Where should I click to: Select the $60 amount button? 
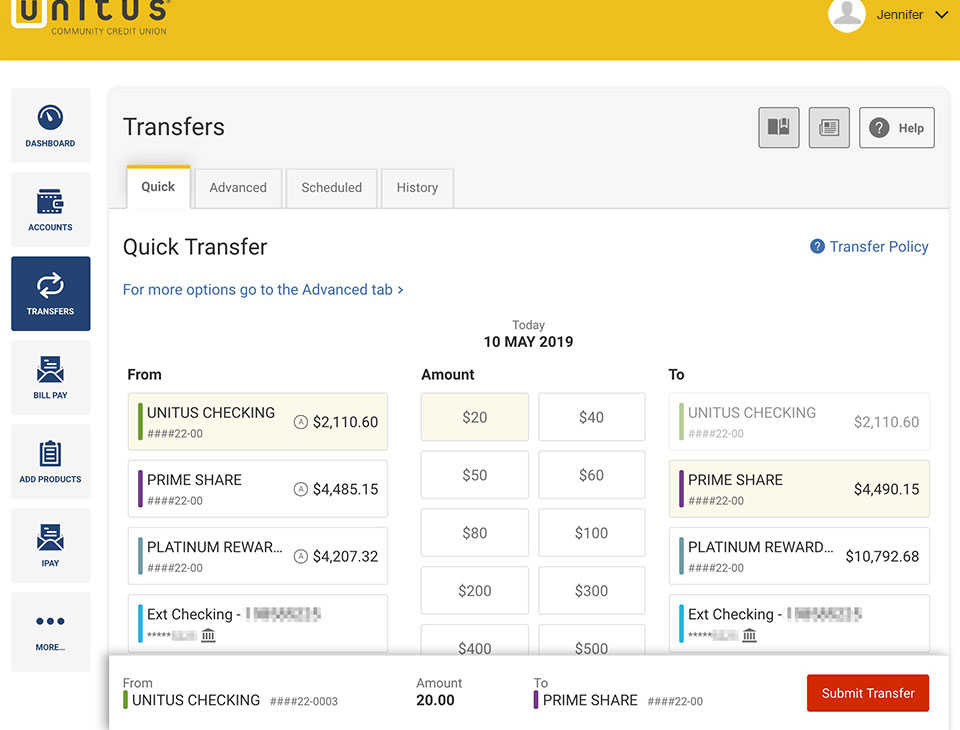coord(591,475)
